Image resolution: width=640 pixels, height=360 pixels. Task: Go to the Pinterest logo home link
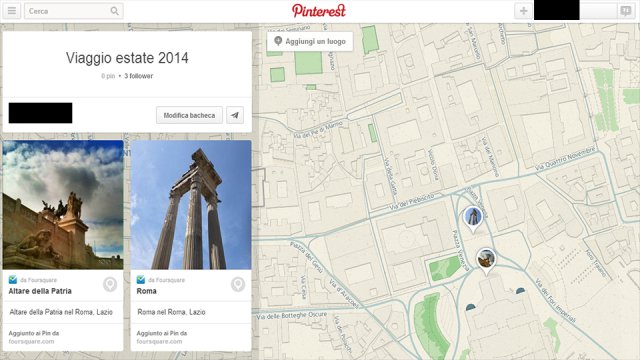[x=319, y=11]
